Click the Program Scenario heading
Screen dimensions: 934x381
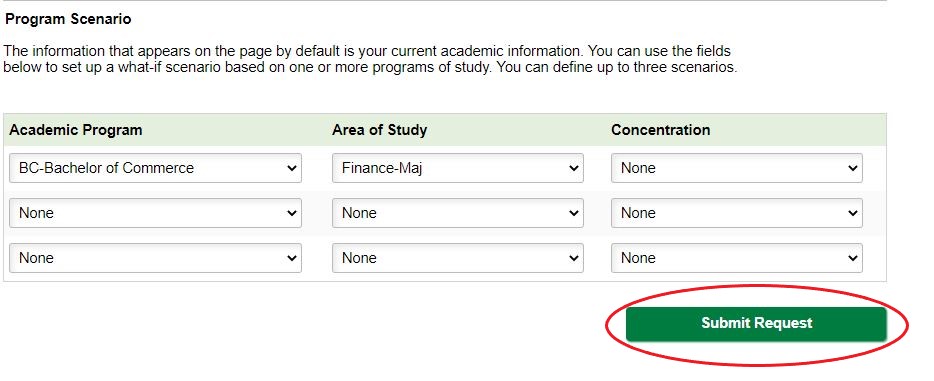pyautogui.click(x=68, y=19)
